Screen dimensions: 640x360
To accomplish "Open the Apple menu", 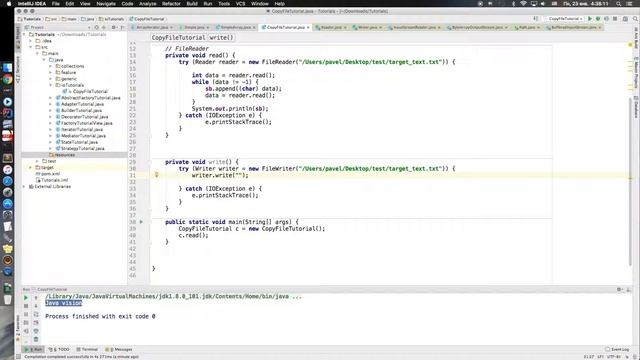I will [9, 4].
